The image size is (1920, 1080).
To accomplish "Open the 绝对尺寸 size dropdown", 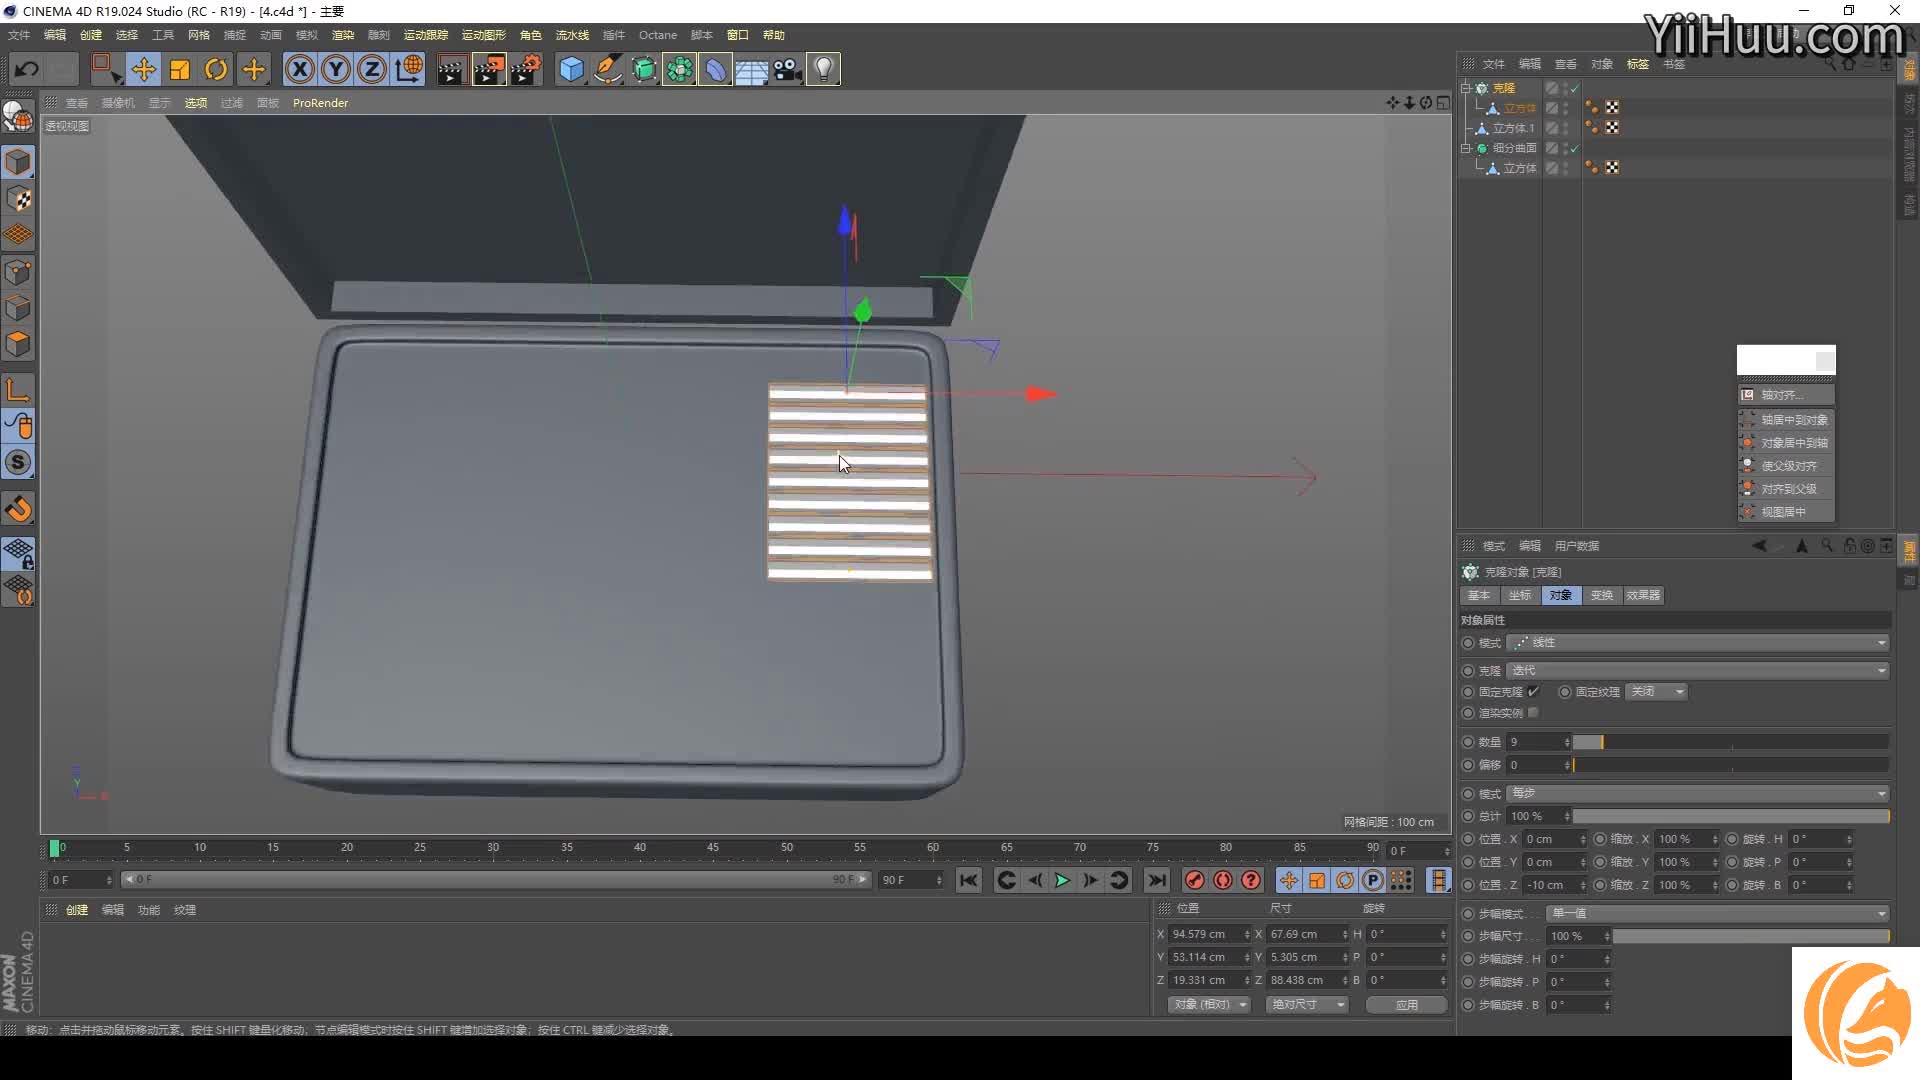I will pos(1307,1004).
